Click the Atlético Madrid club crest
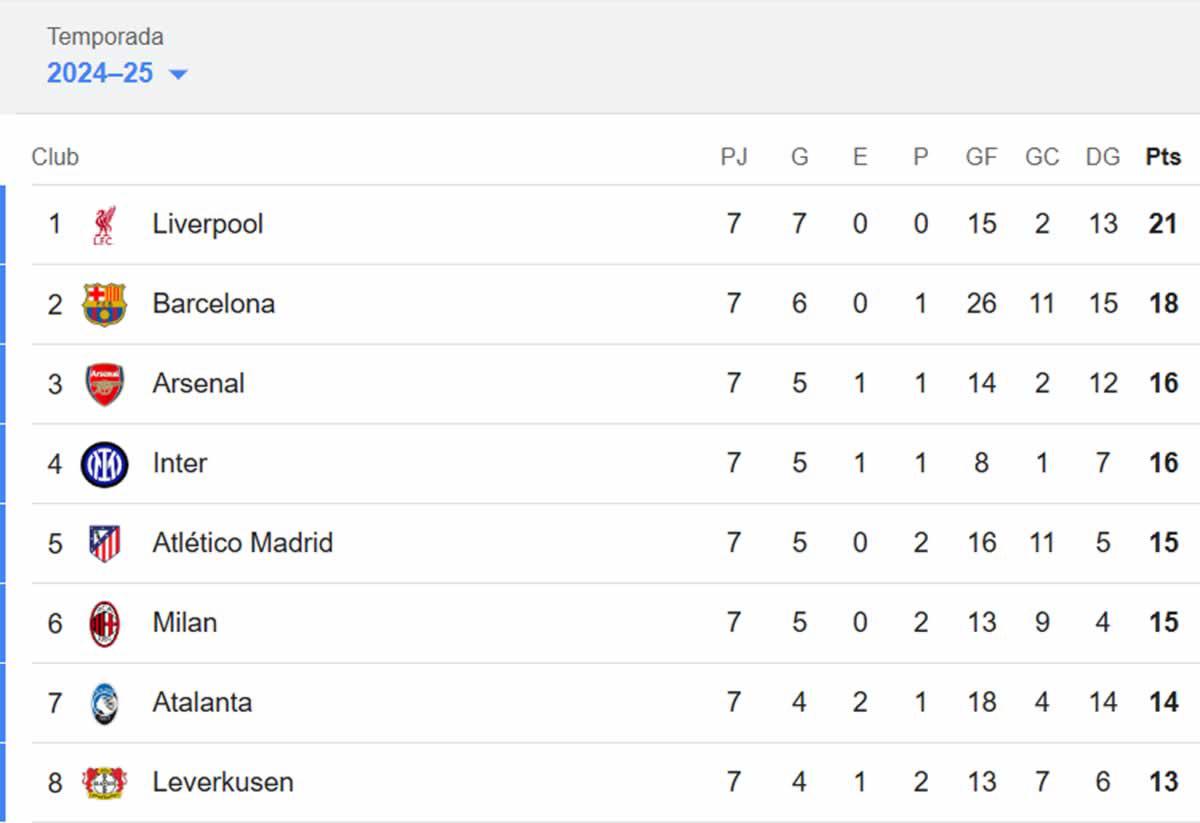 coord(104,542)
